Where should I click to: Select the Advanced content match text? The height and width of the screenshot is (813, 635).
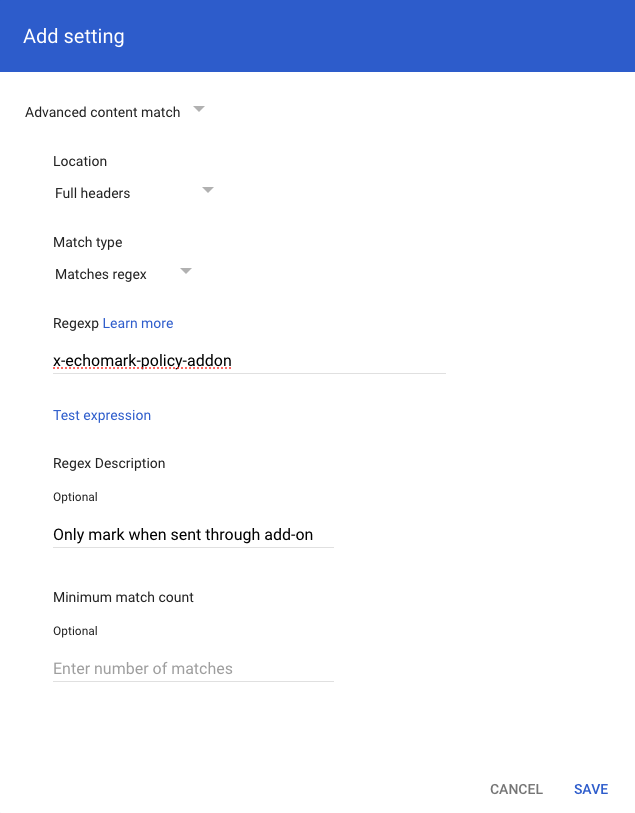pyautogui.click(x=103, y=112)
